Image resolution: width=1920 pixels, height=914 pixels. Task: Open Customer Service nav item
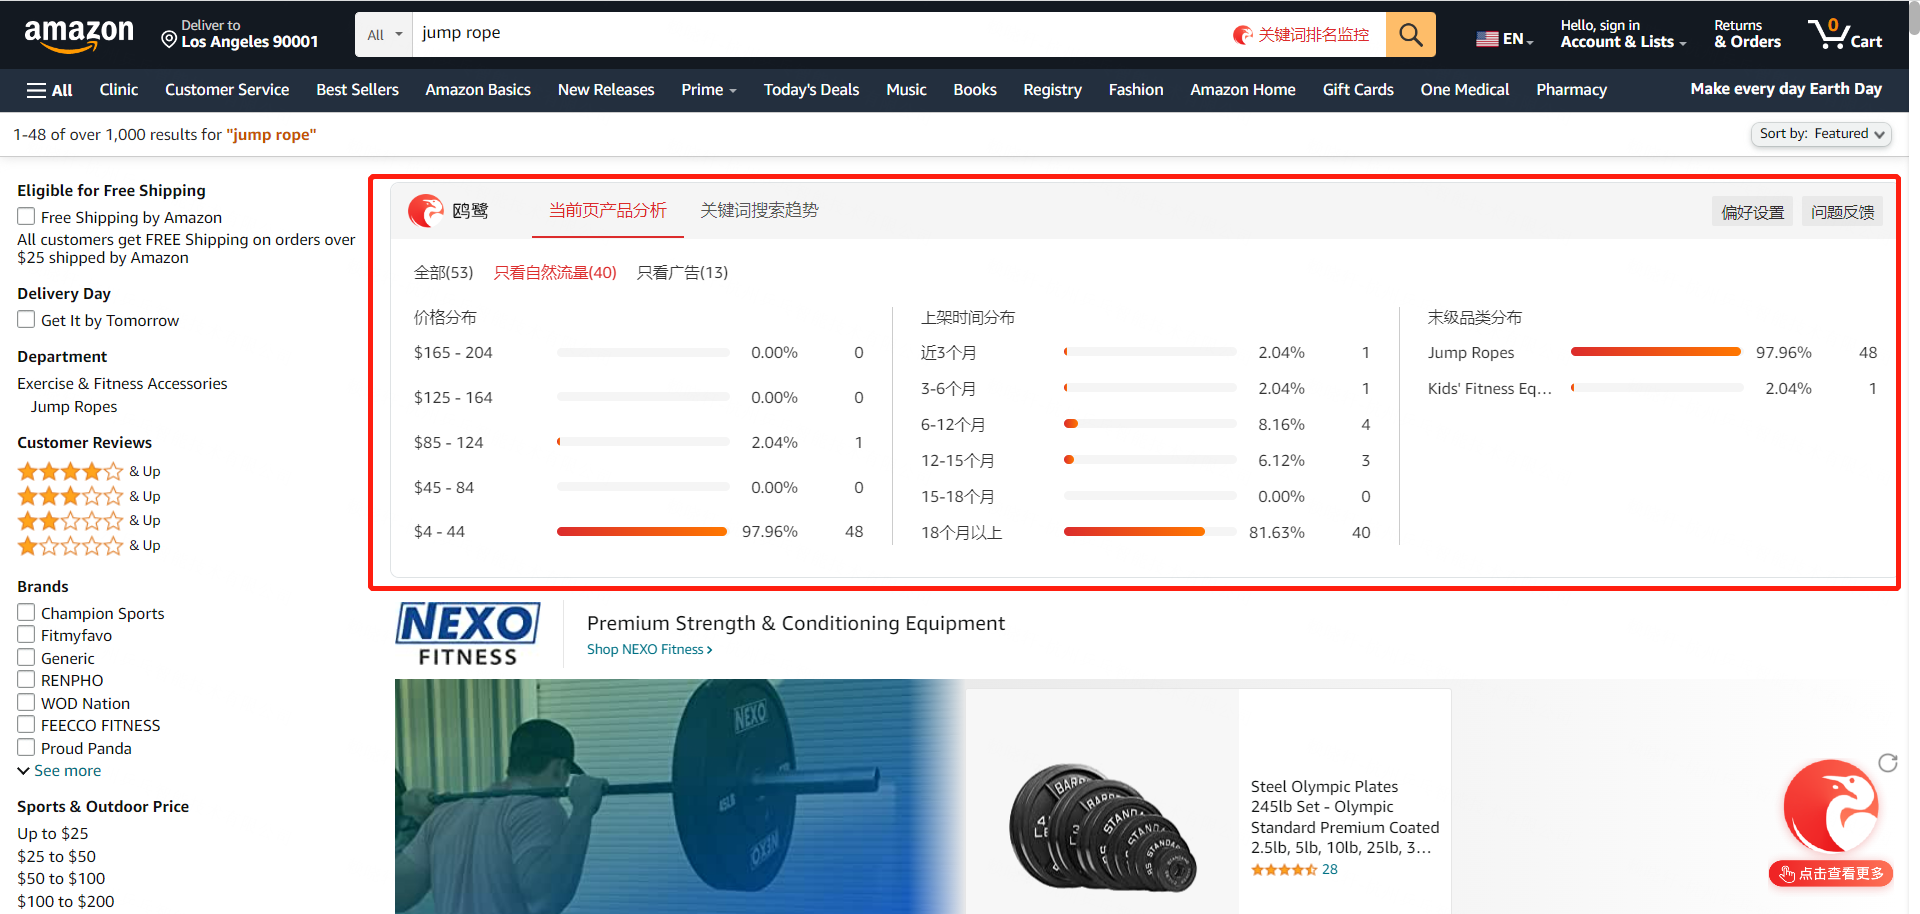[x=227, y=90]
